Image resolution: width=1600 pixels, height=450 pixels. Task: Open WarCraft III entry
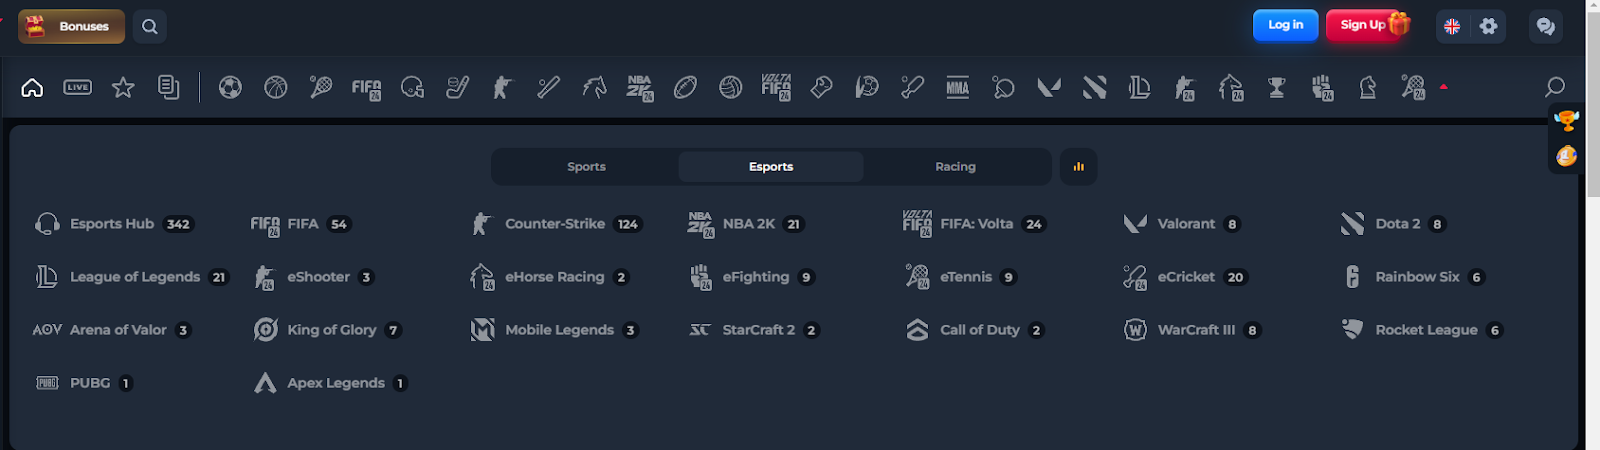point(1192,330)
